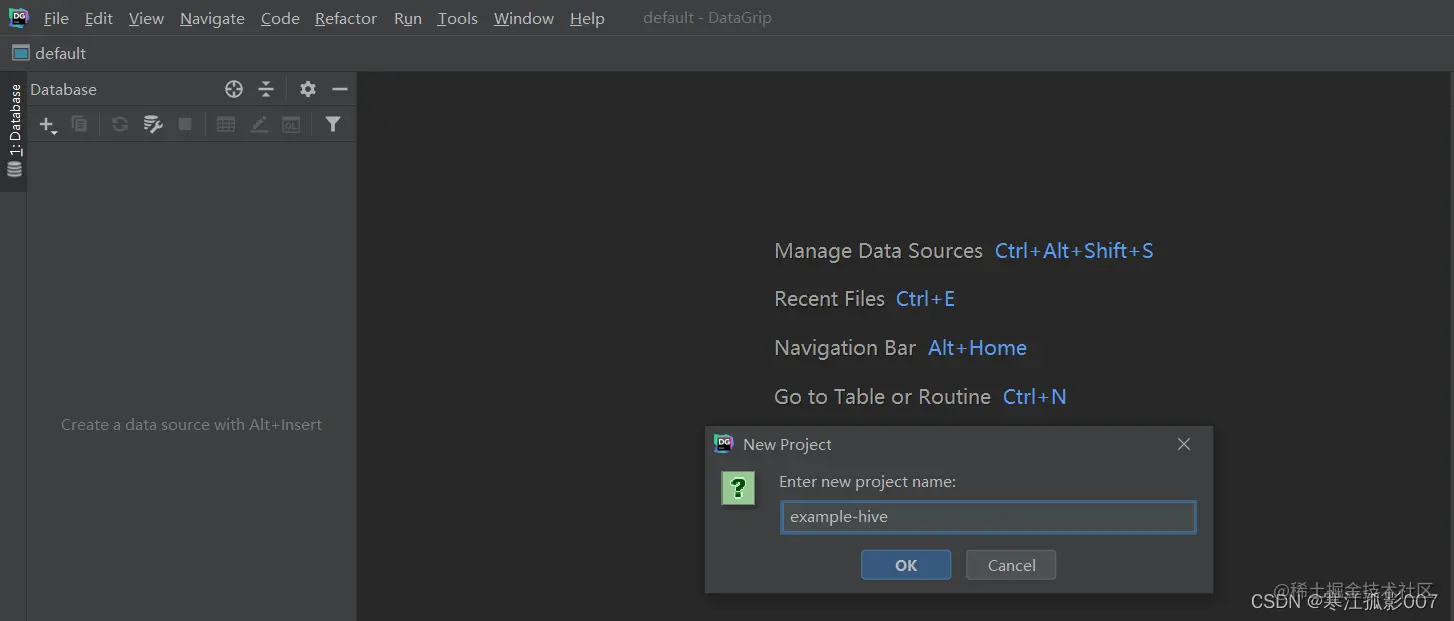Click the Cancel button
This screenshot has height=621, width=1454.
(1011, 565)
